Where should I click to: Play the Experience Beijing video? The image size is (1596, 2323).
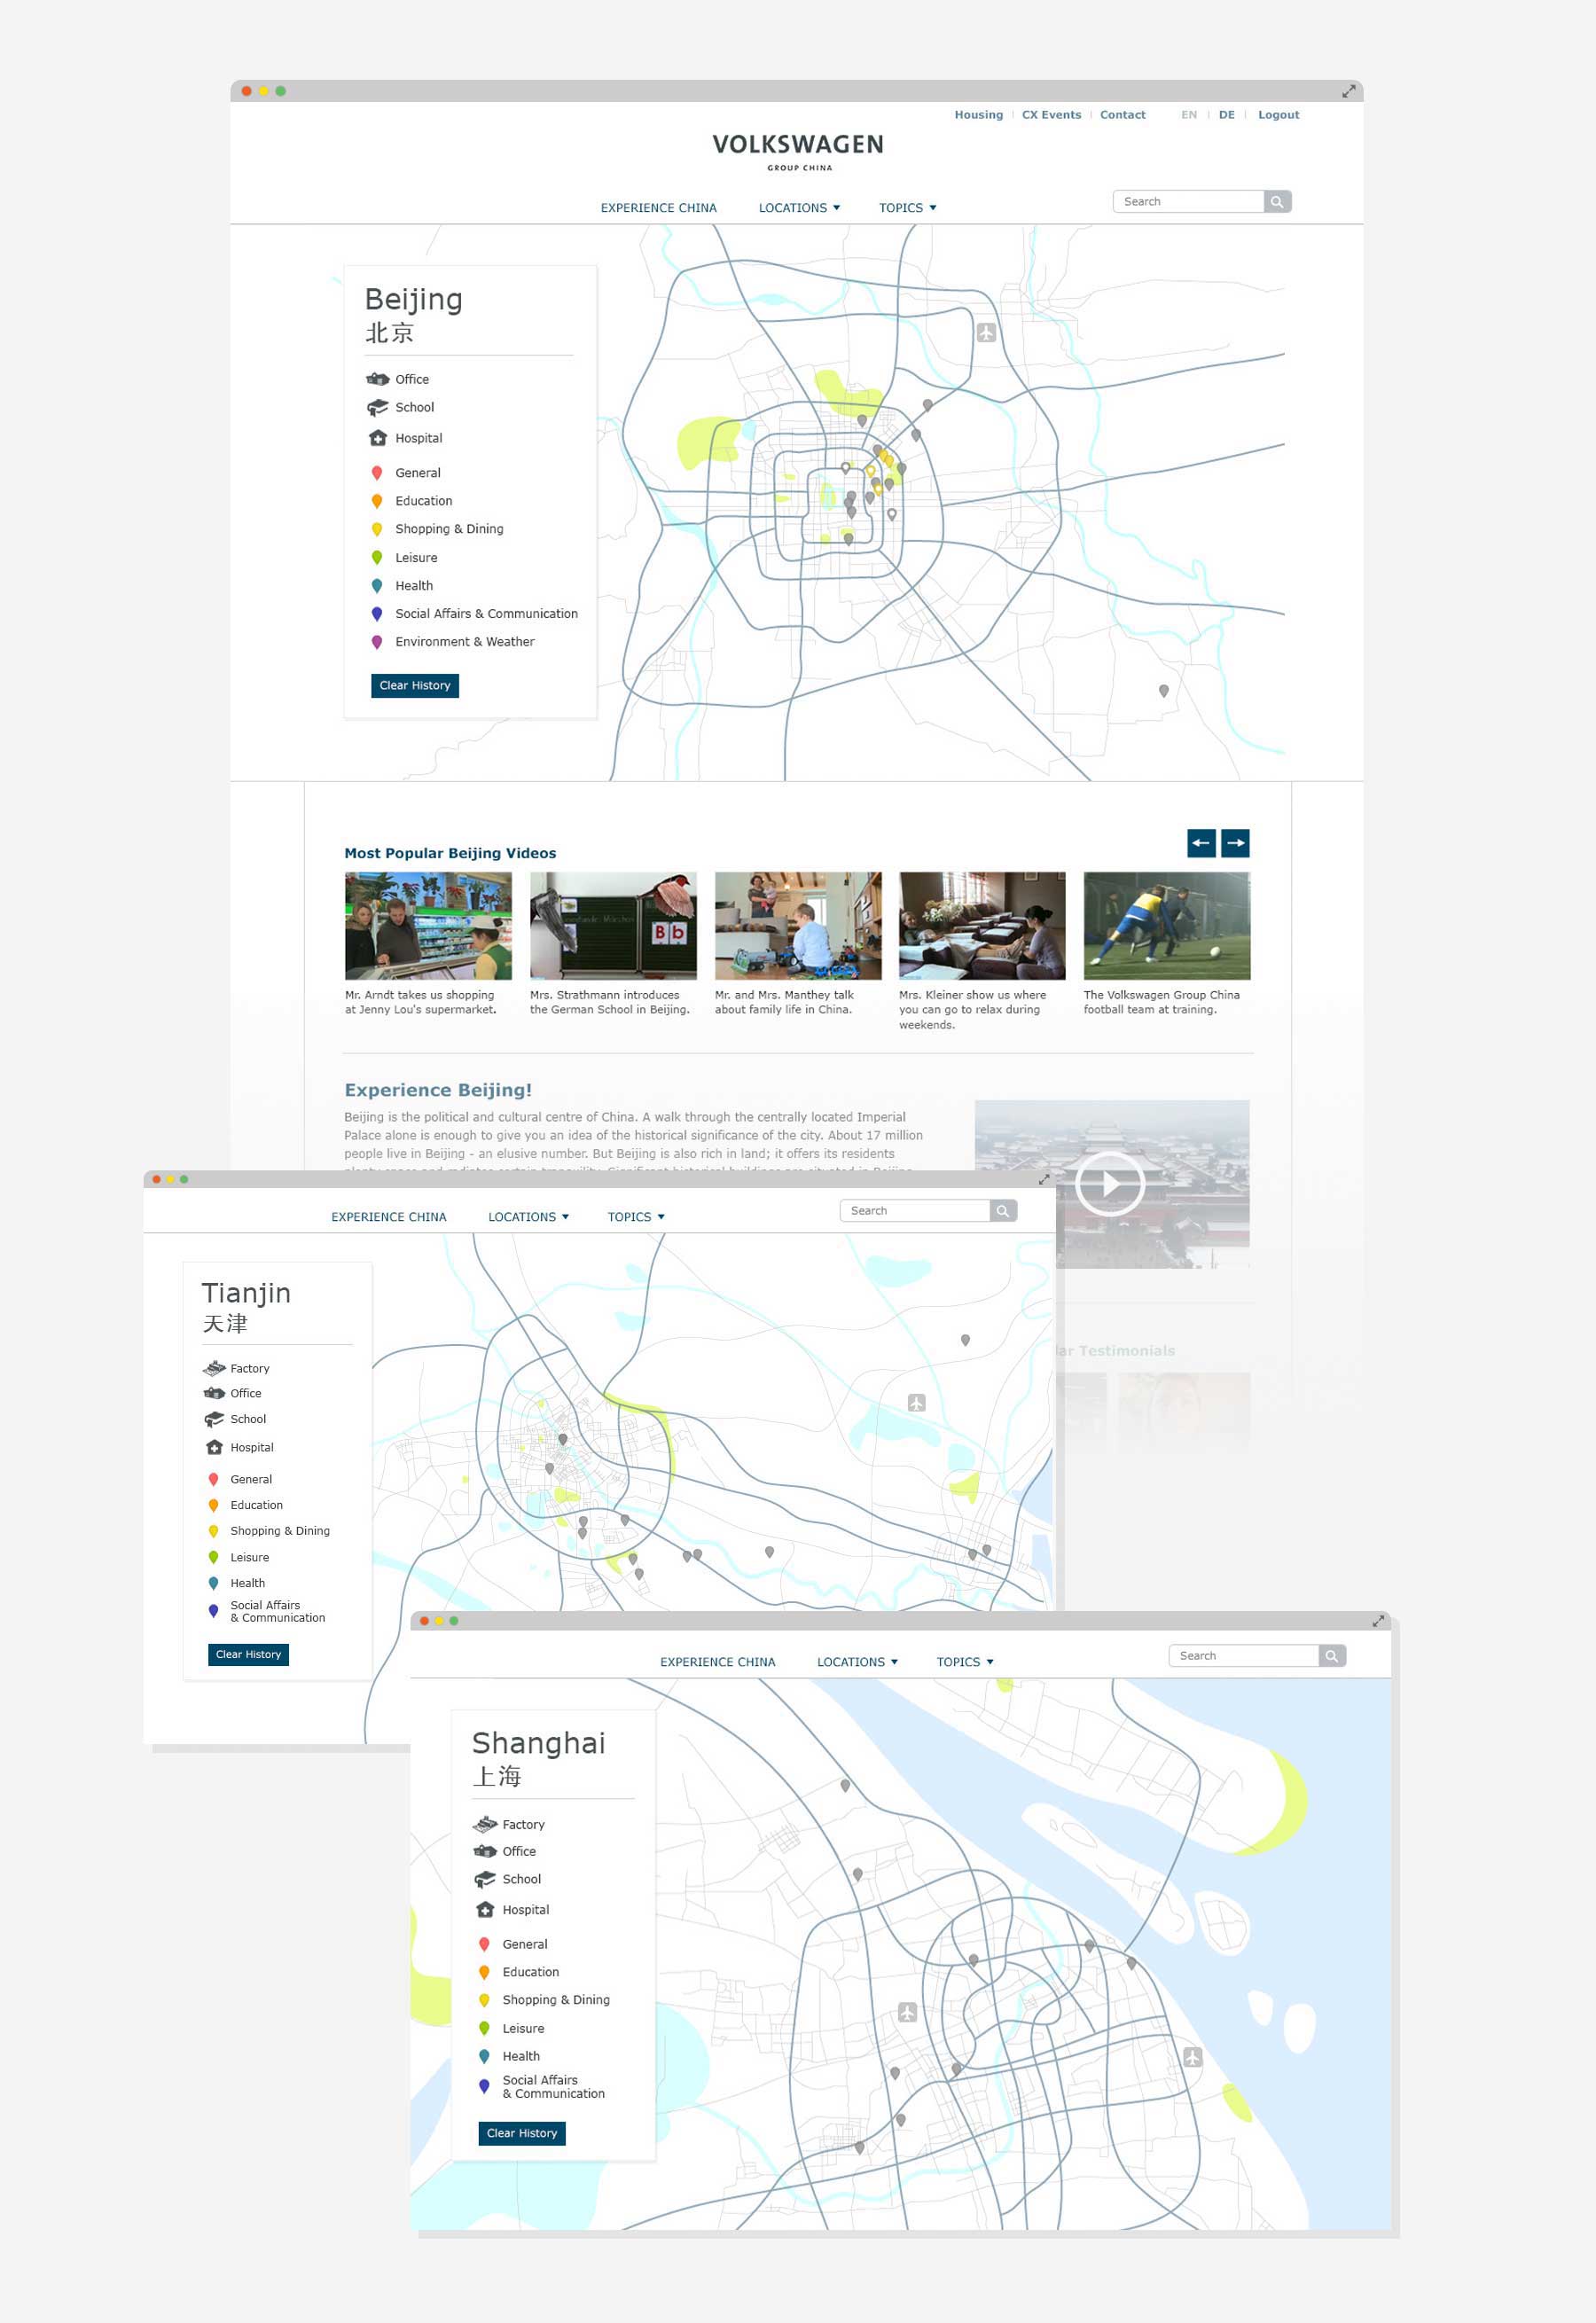1110,1184
